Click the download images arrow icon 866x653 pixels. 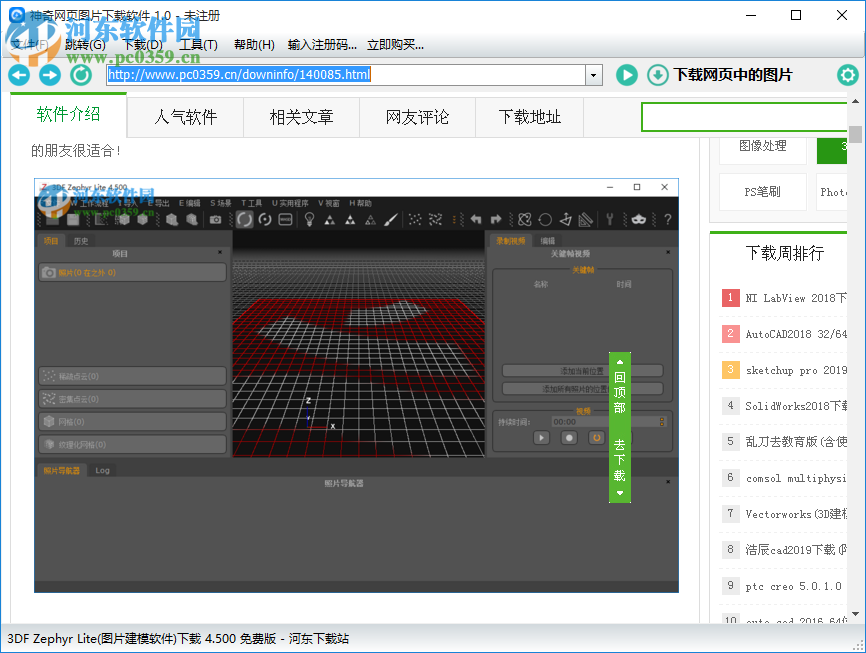coord(657,75)
